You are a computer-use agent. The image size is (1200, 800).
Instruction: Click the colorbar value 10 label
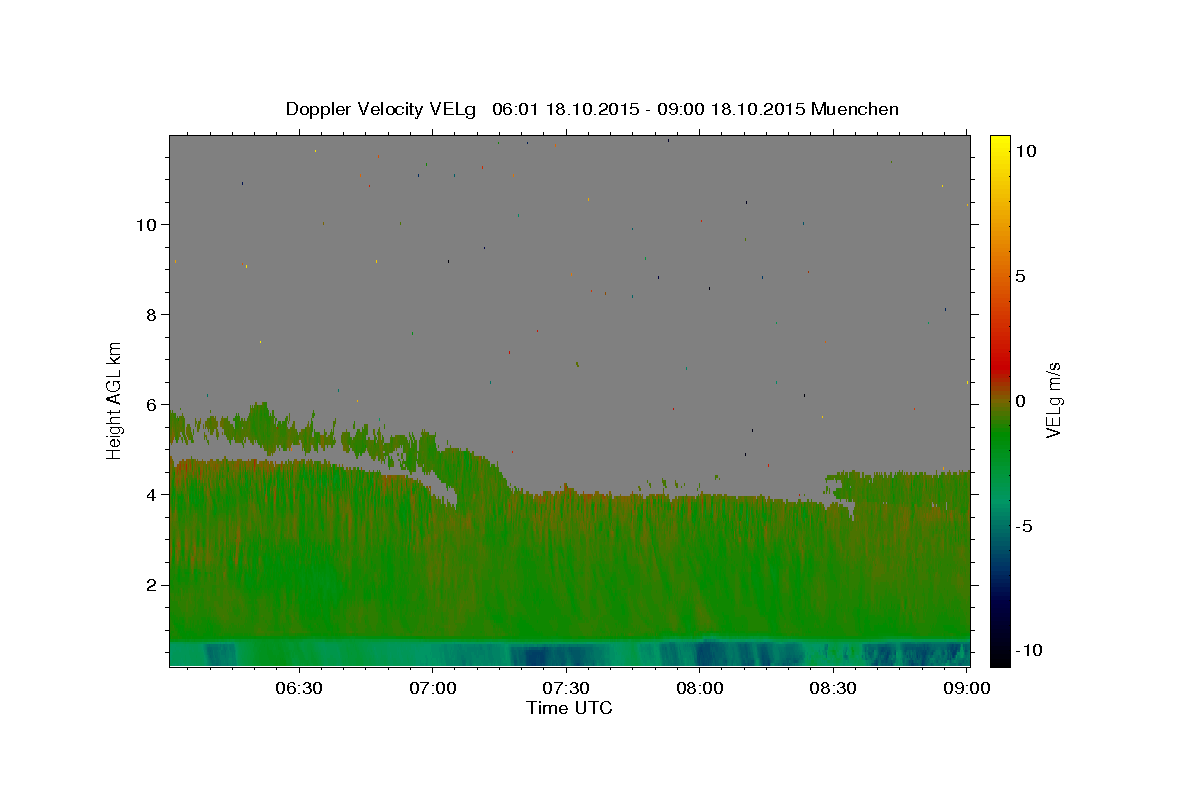click(1025, 150)
